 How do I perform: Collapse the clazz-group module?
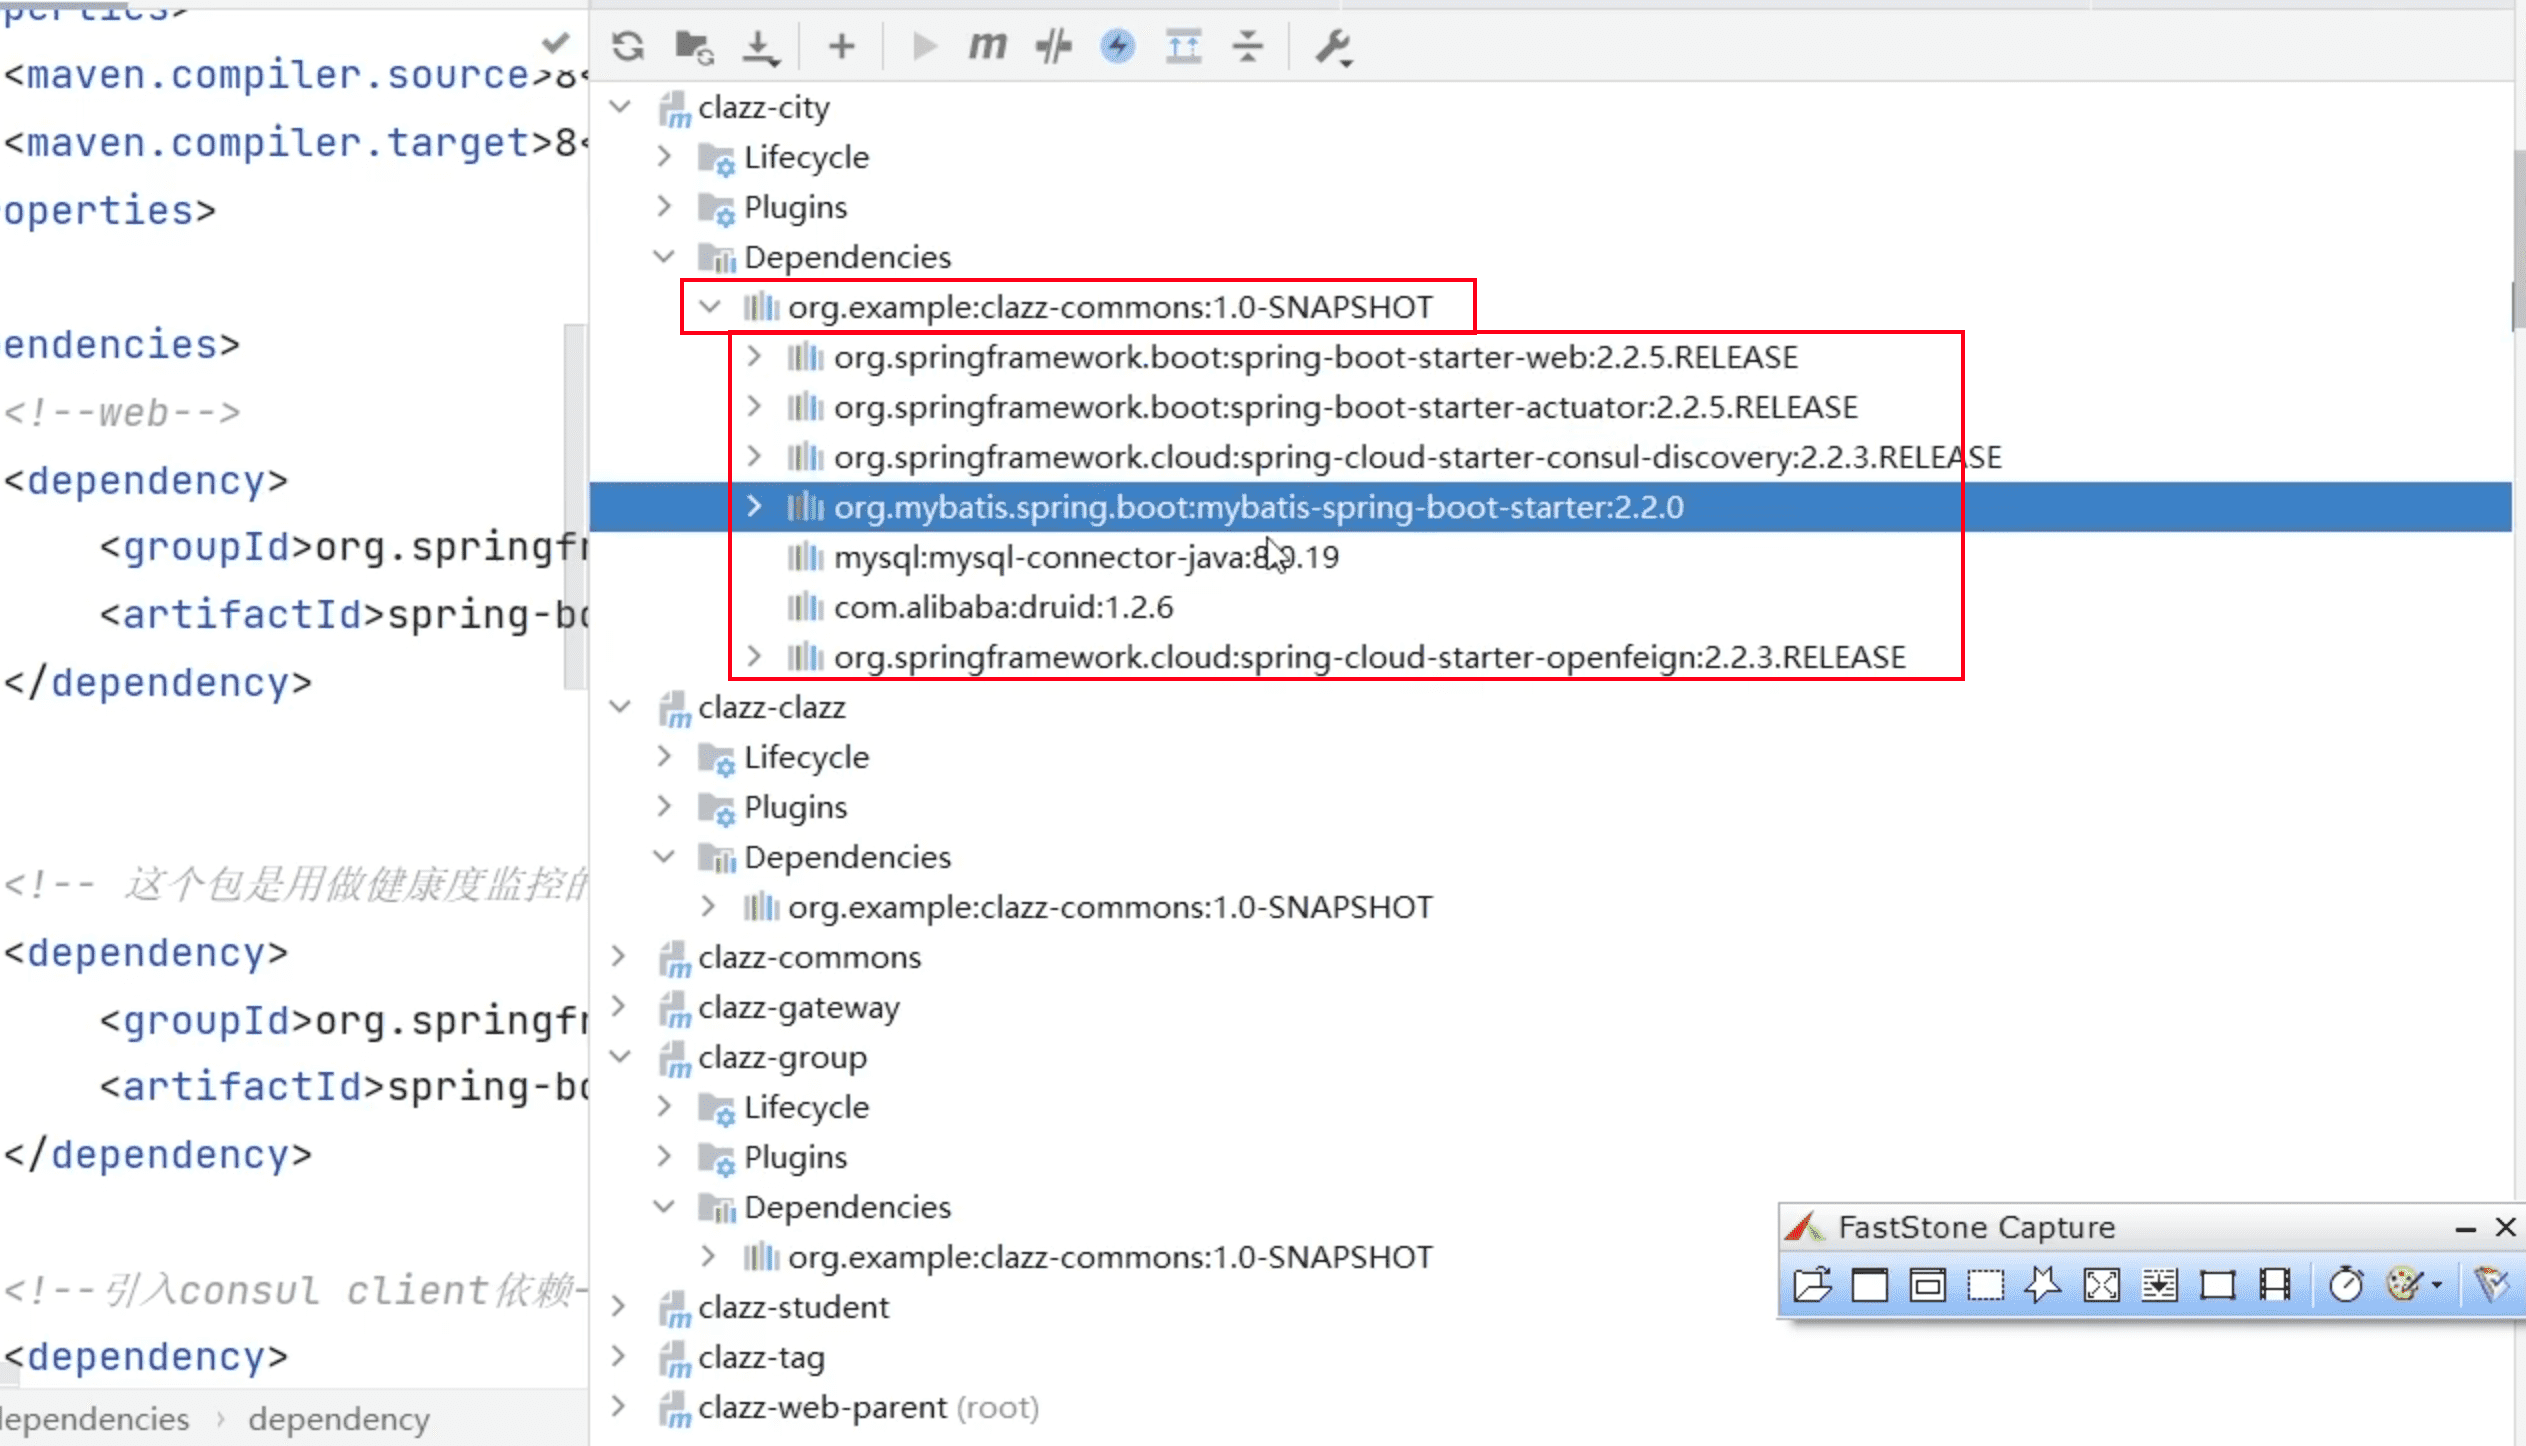(620, 1056)
